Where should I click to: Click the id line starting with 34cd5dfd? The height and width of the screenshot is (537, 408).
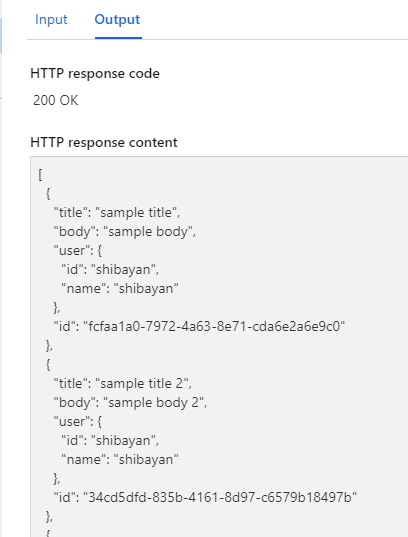pyautogui.click(x=205, y=497)
